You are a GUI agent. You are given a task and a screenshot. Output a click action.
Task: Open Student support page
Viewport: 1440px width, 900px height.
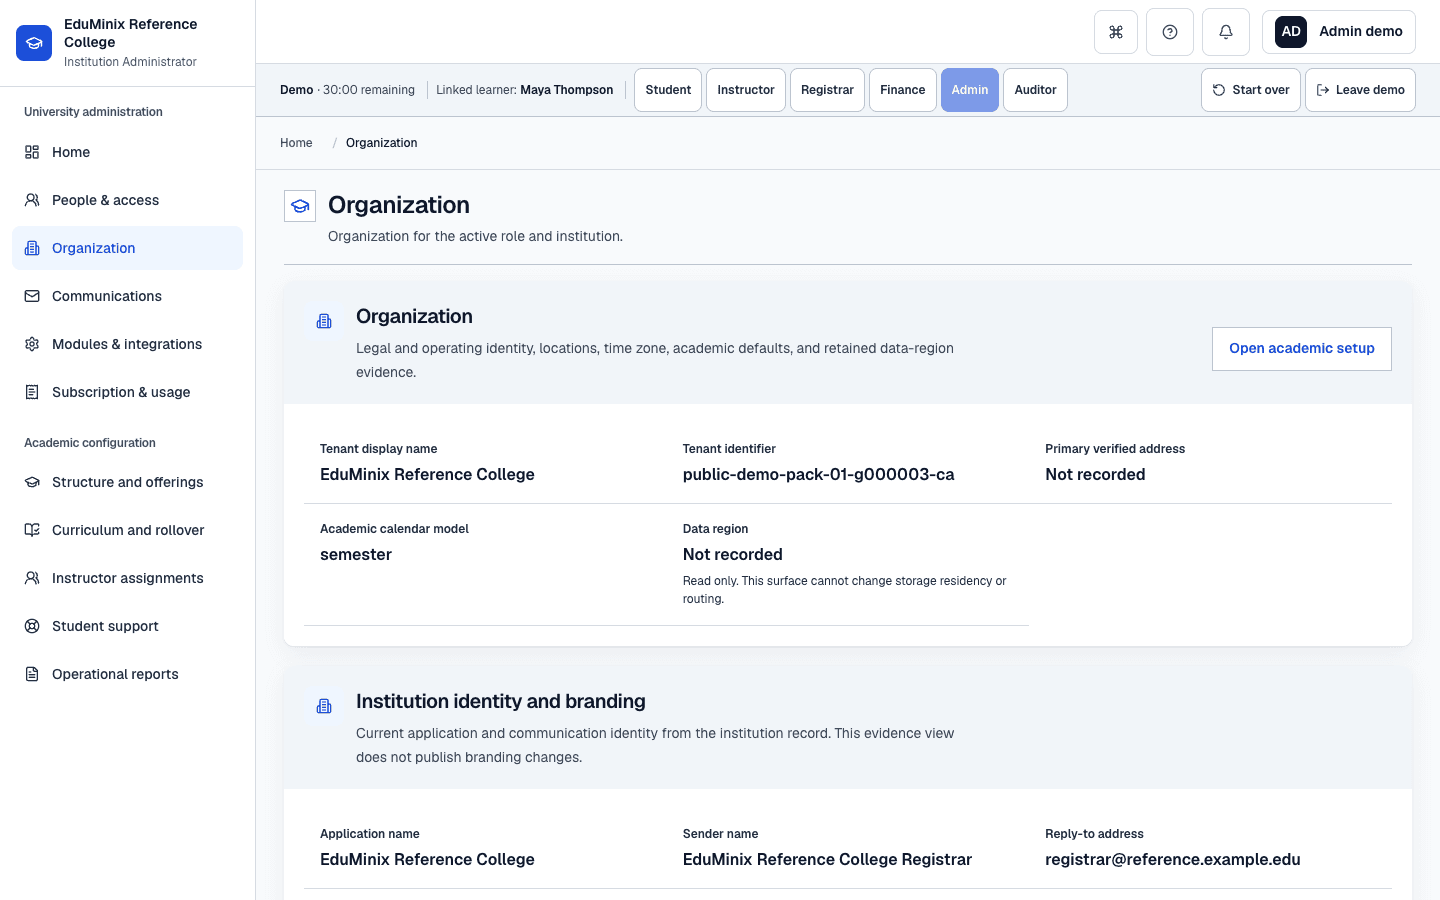click(x=127, y=626)
